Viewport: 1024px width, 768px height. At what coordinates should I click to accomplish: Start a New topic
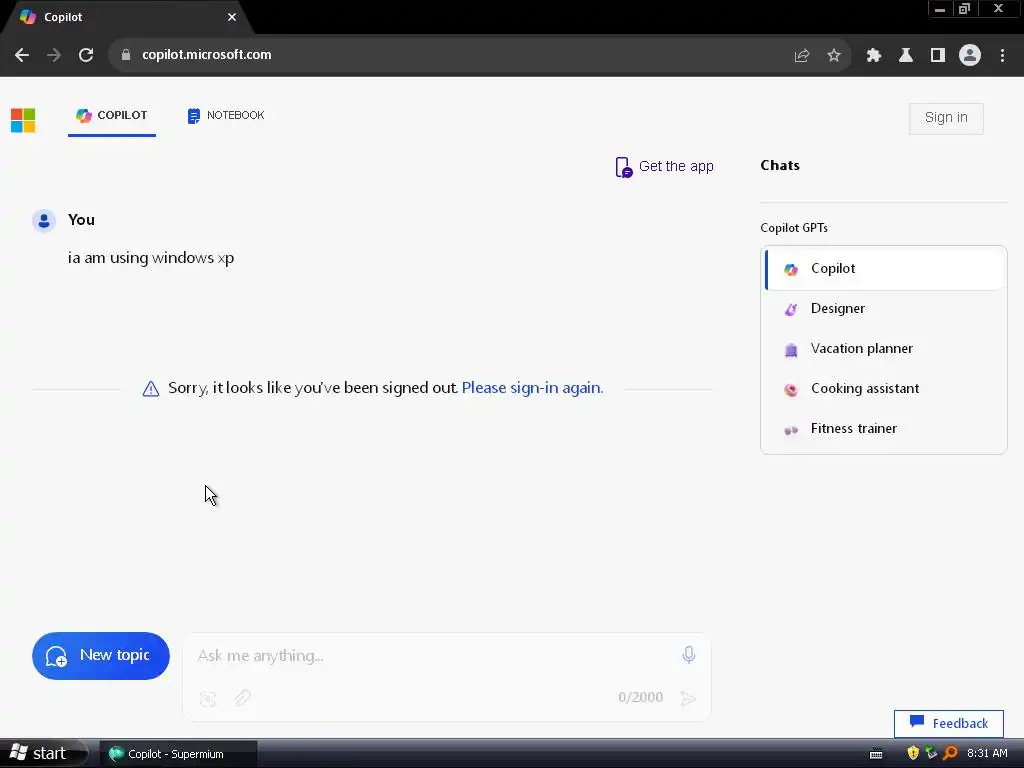[x=101, y=656]
